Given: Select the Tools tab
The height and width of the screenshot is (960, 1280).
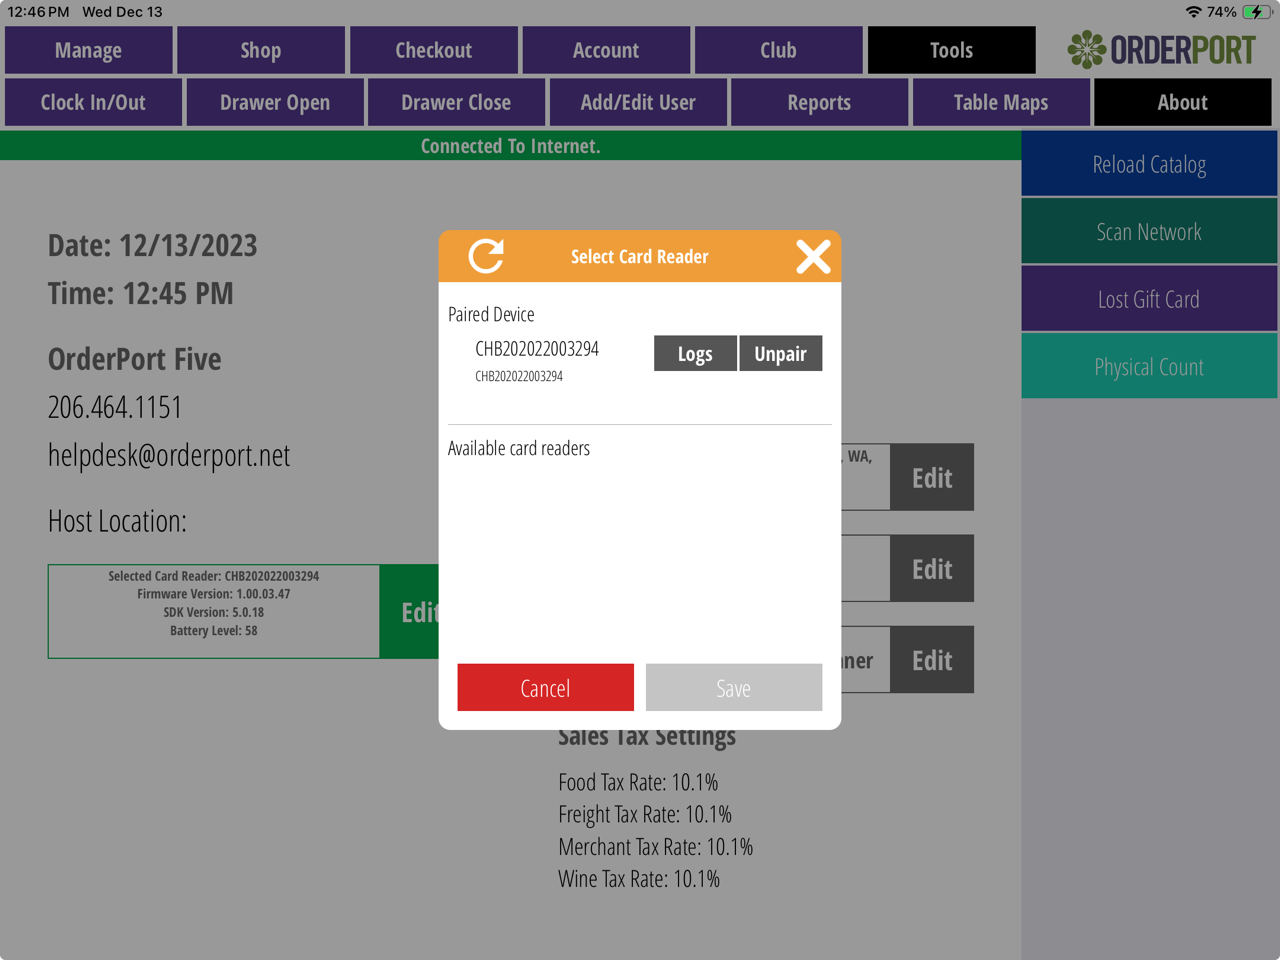Looking at the screenshot, I should (951, 50).
